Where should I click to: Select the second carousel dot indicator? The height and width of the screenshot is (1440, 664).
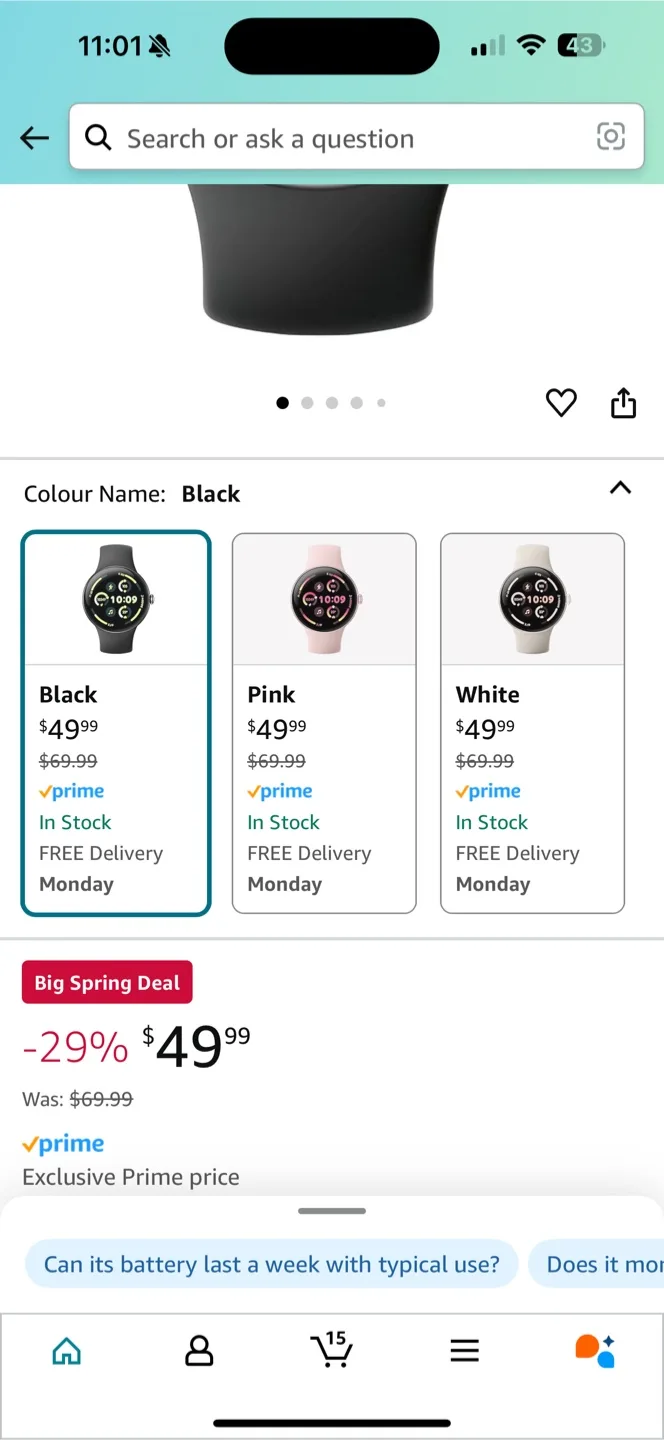click(x=307, y=403)
